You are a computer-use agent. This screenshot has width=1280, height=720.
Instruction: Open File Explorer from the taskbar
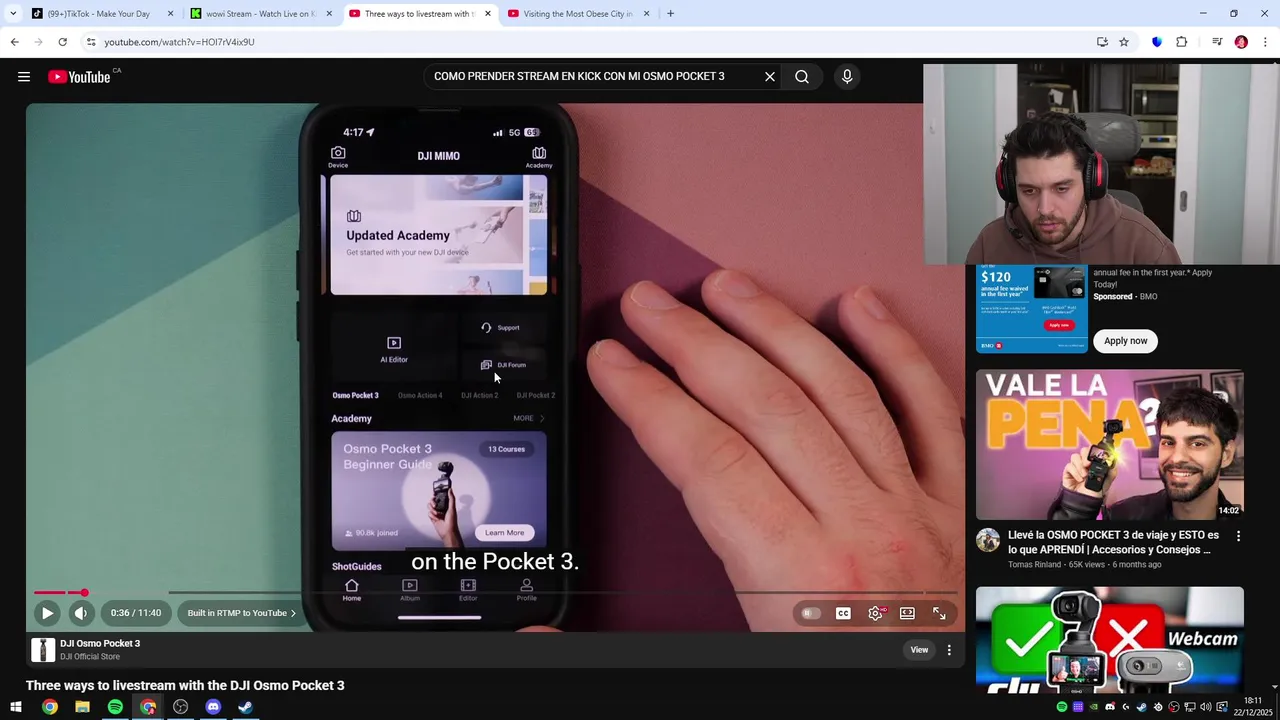pos(82,707)
